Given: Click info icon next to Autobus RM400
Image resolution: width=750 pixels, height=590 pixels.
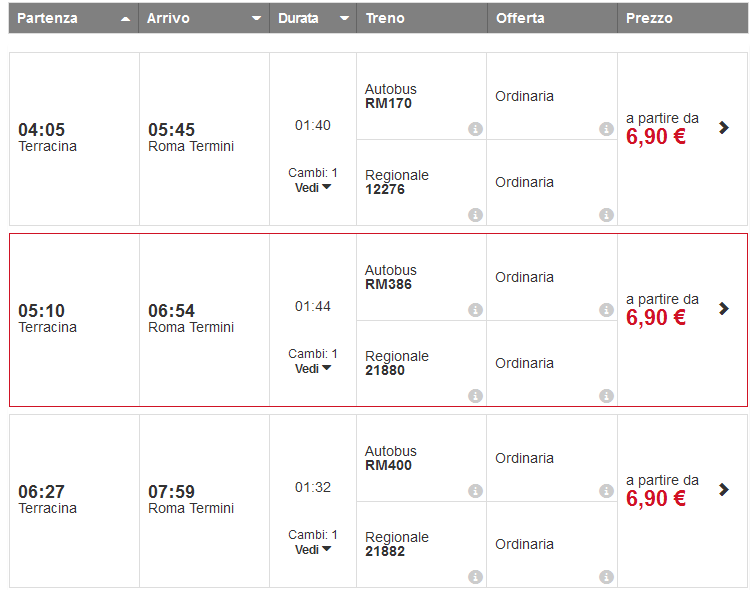Looking at the screenshot, I should click(475, 491).
